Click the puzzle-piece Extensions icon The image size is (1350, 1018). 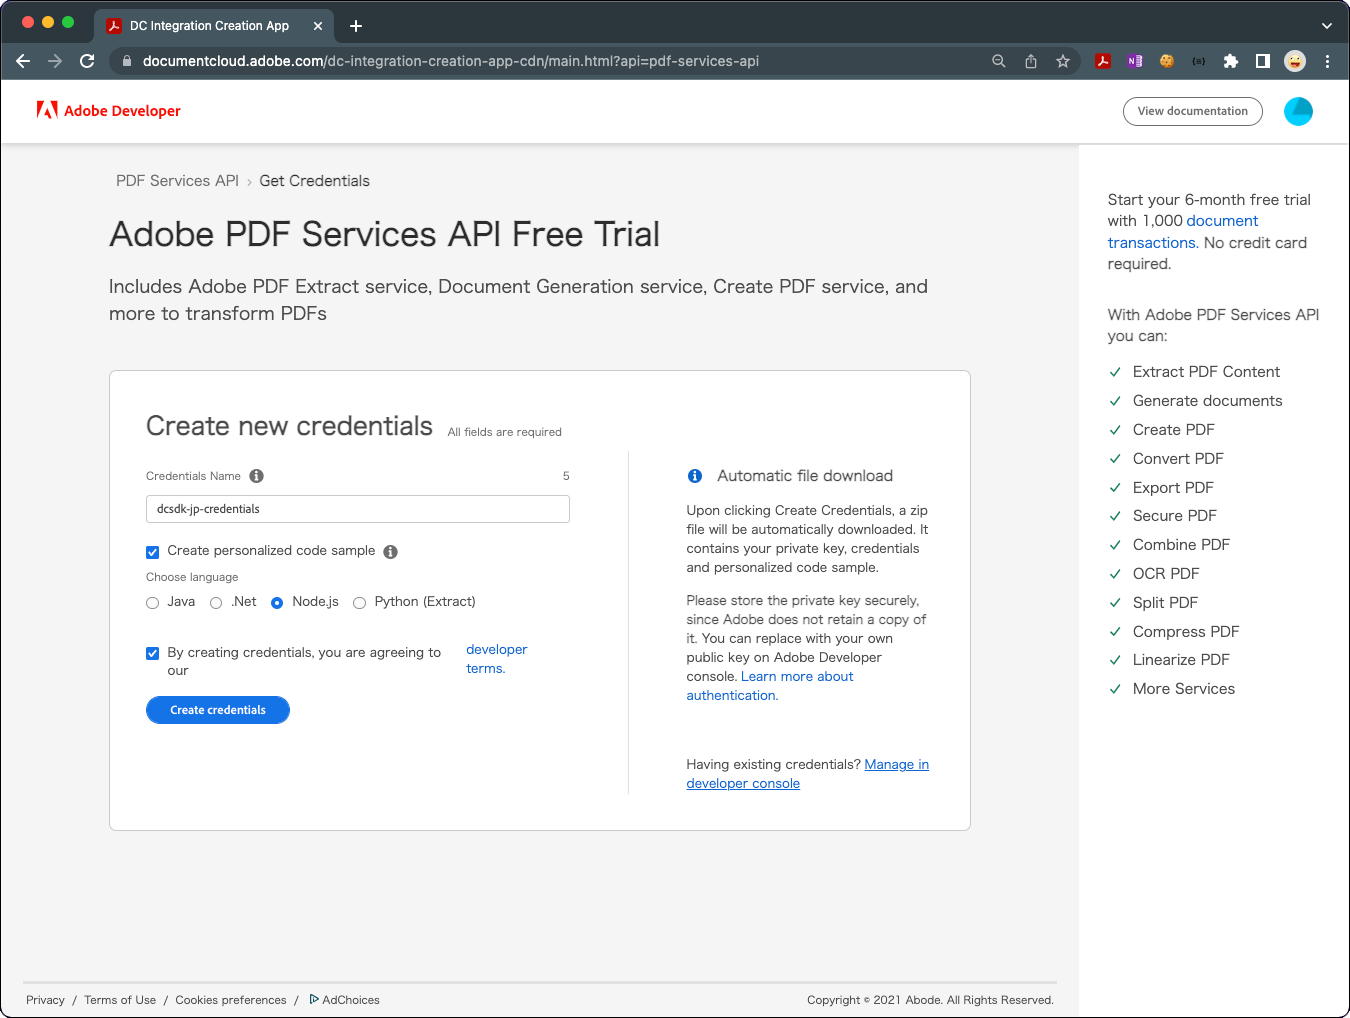point(1231,61)
